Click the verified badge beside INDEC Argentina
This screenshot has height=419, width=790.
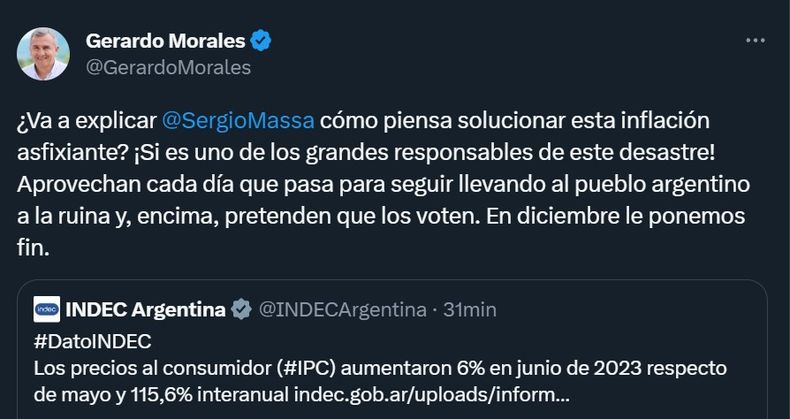coord(241,310)
